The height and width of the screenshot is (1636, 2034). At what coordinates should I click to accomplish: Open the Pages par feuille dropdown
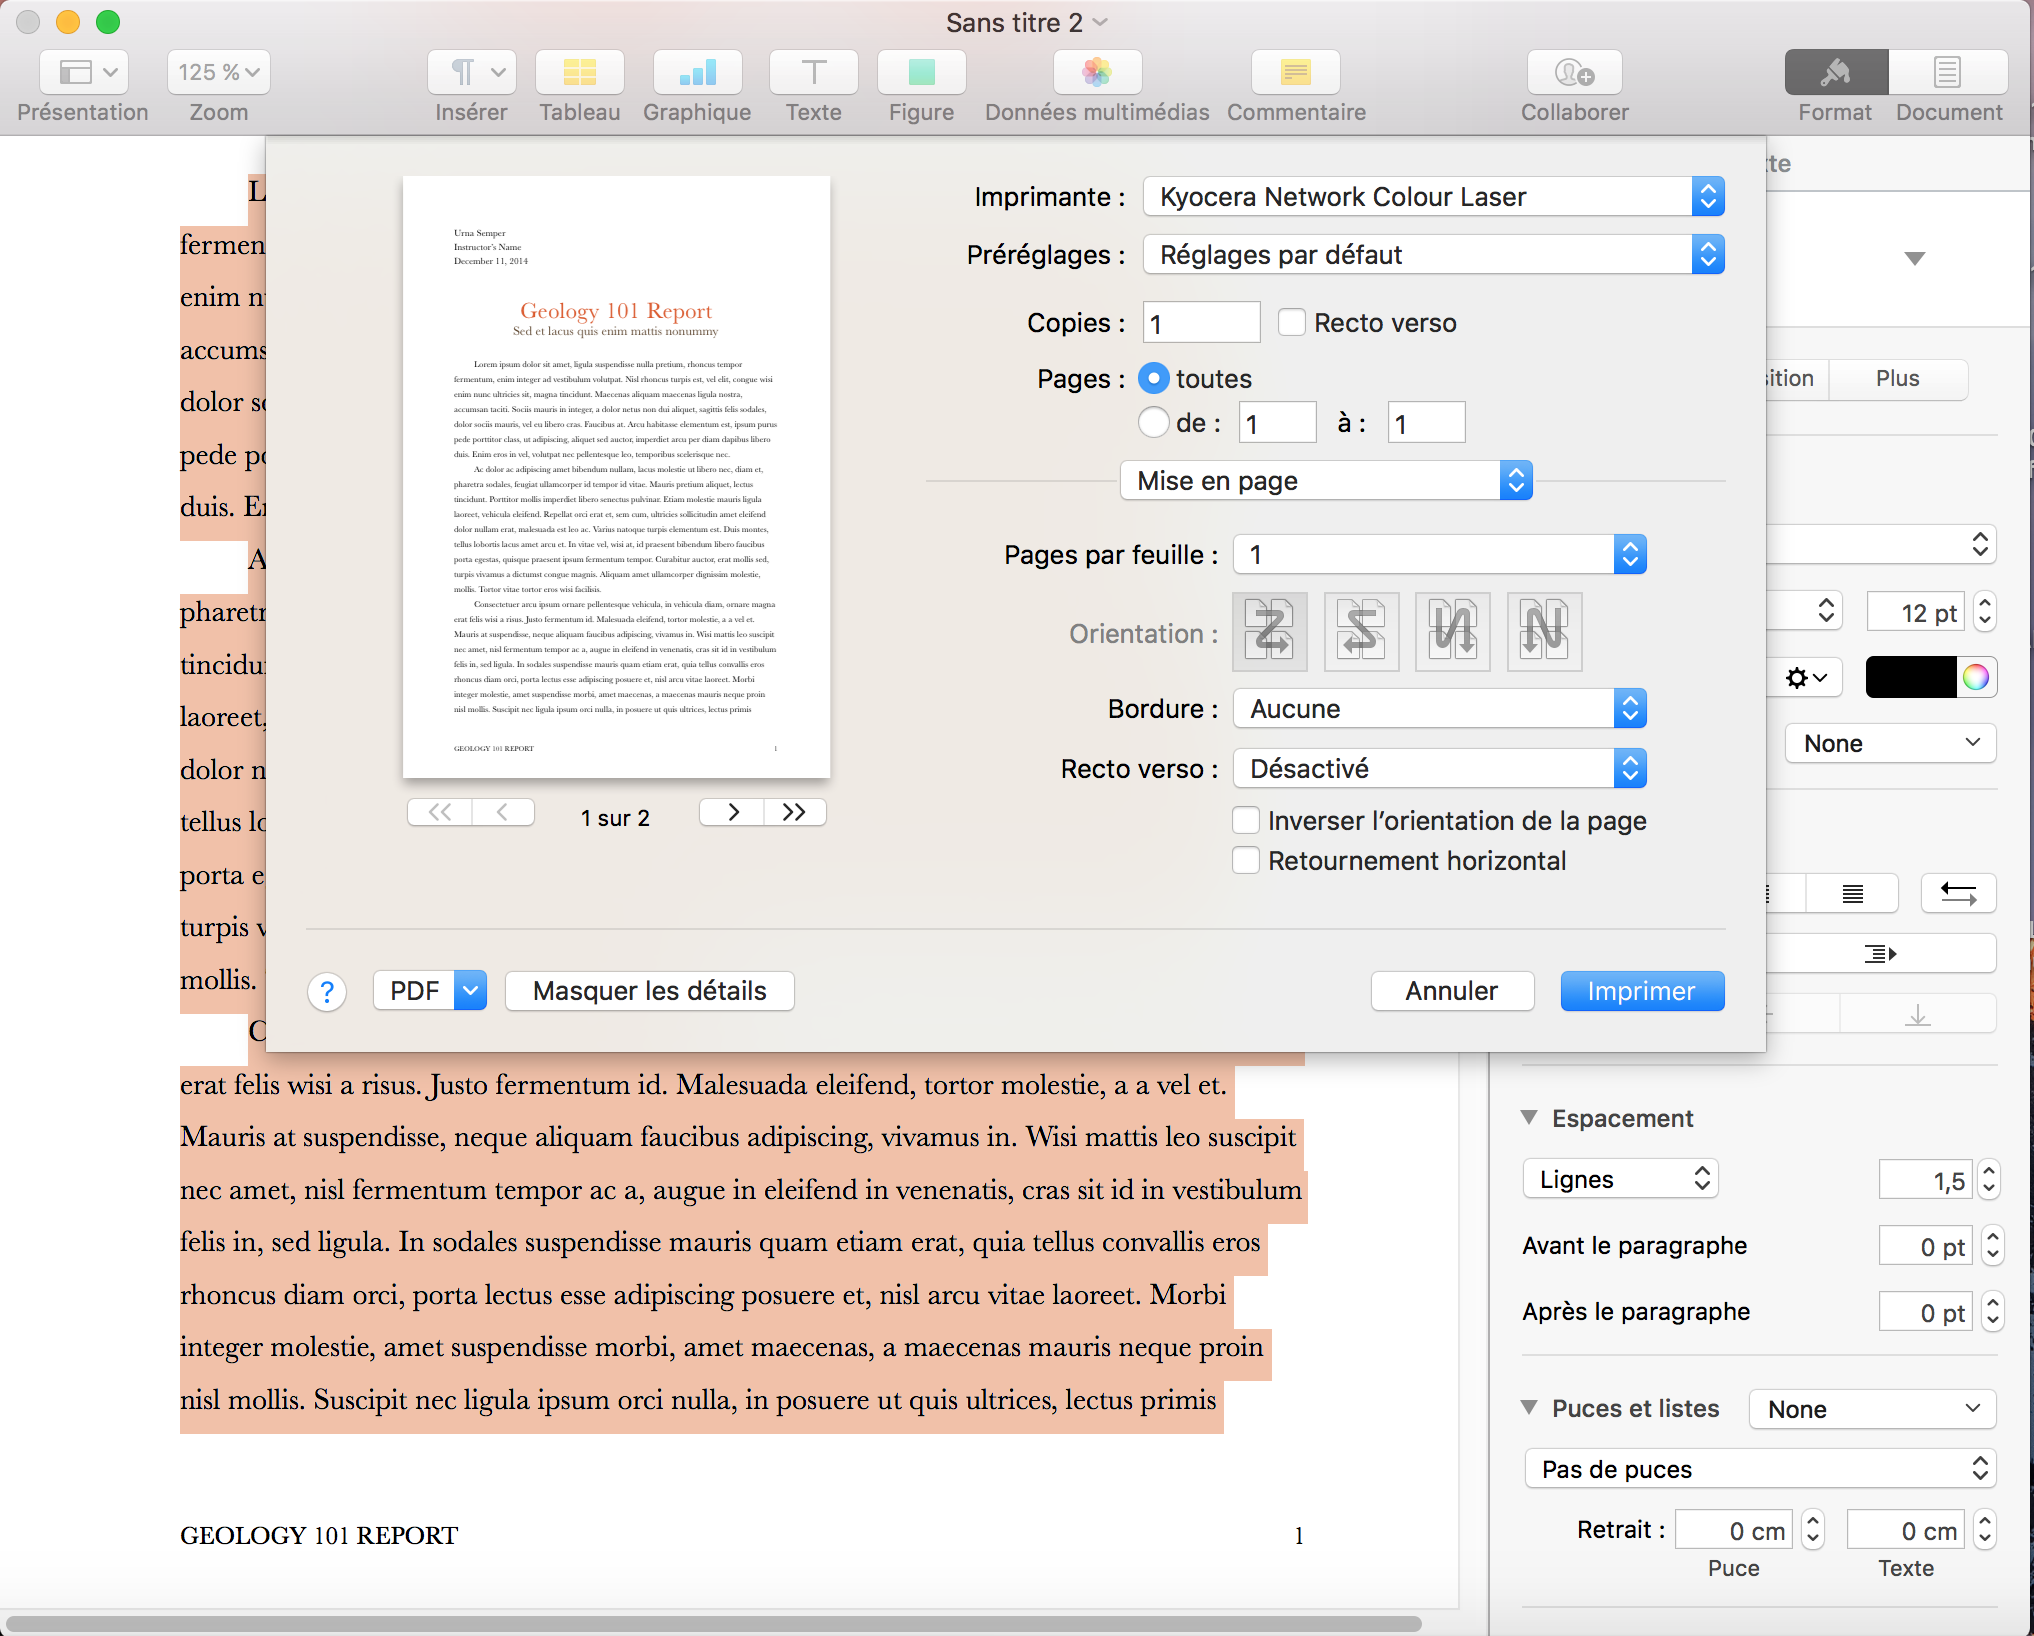tap(1440, 554)
